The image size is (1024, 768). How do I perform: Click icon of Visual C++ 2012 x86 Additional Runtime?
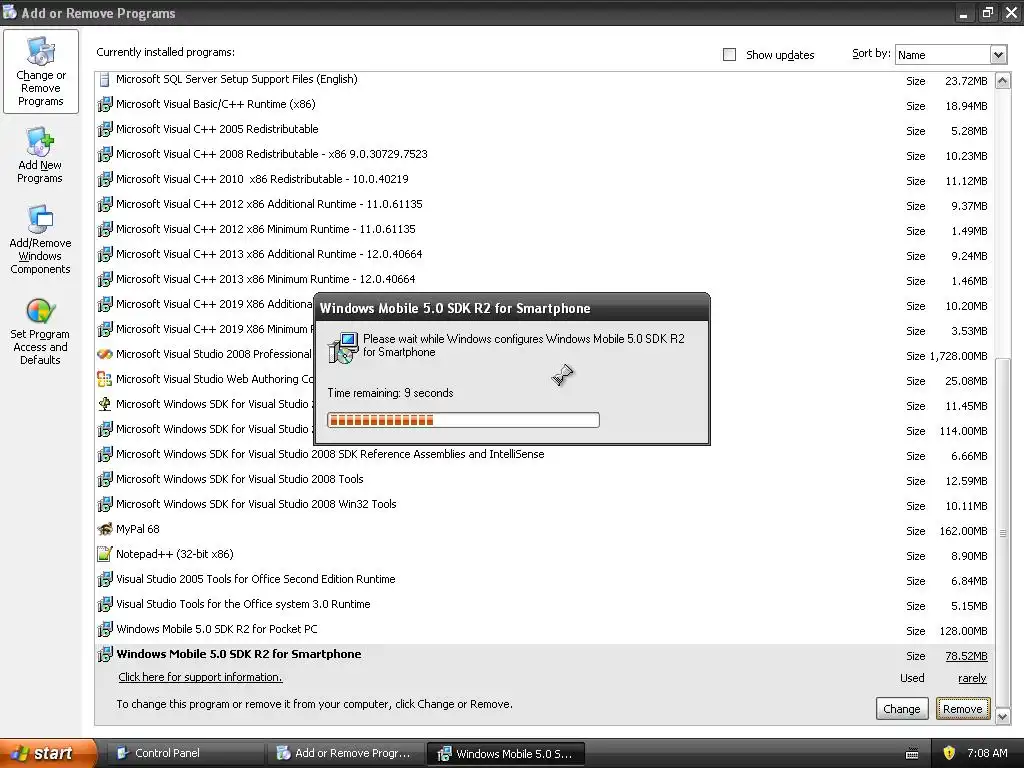(x=104, y=204)
